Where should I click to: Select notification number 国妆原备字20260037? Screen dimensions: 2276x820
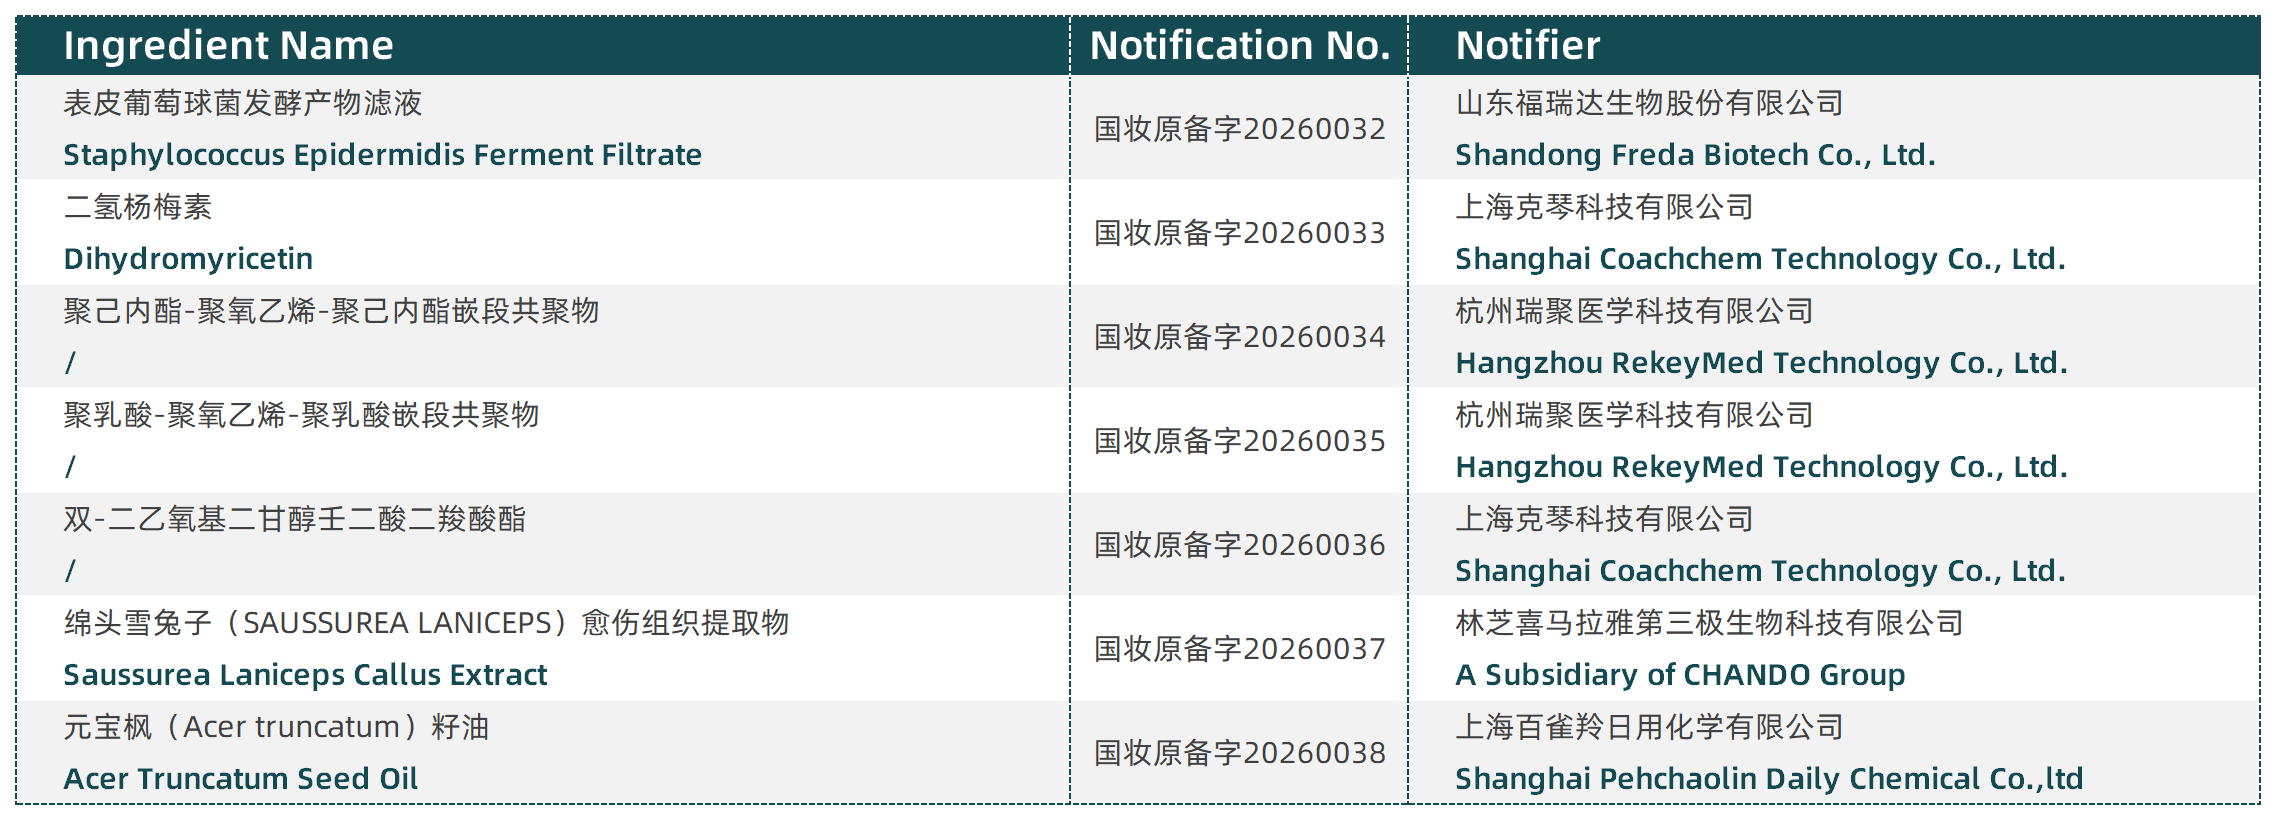(1239, 649)
